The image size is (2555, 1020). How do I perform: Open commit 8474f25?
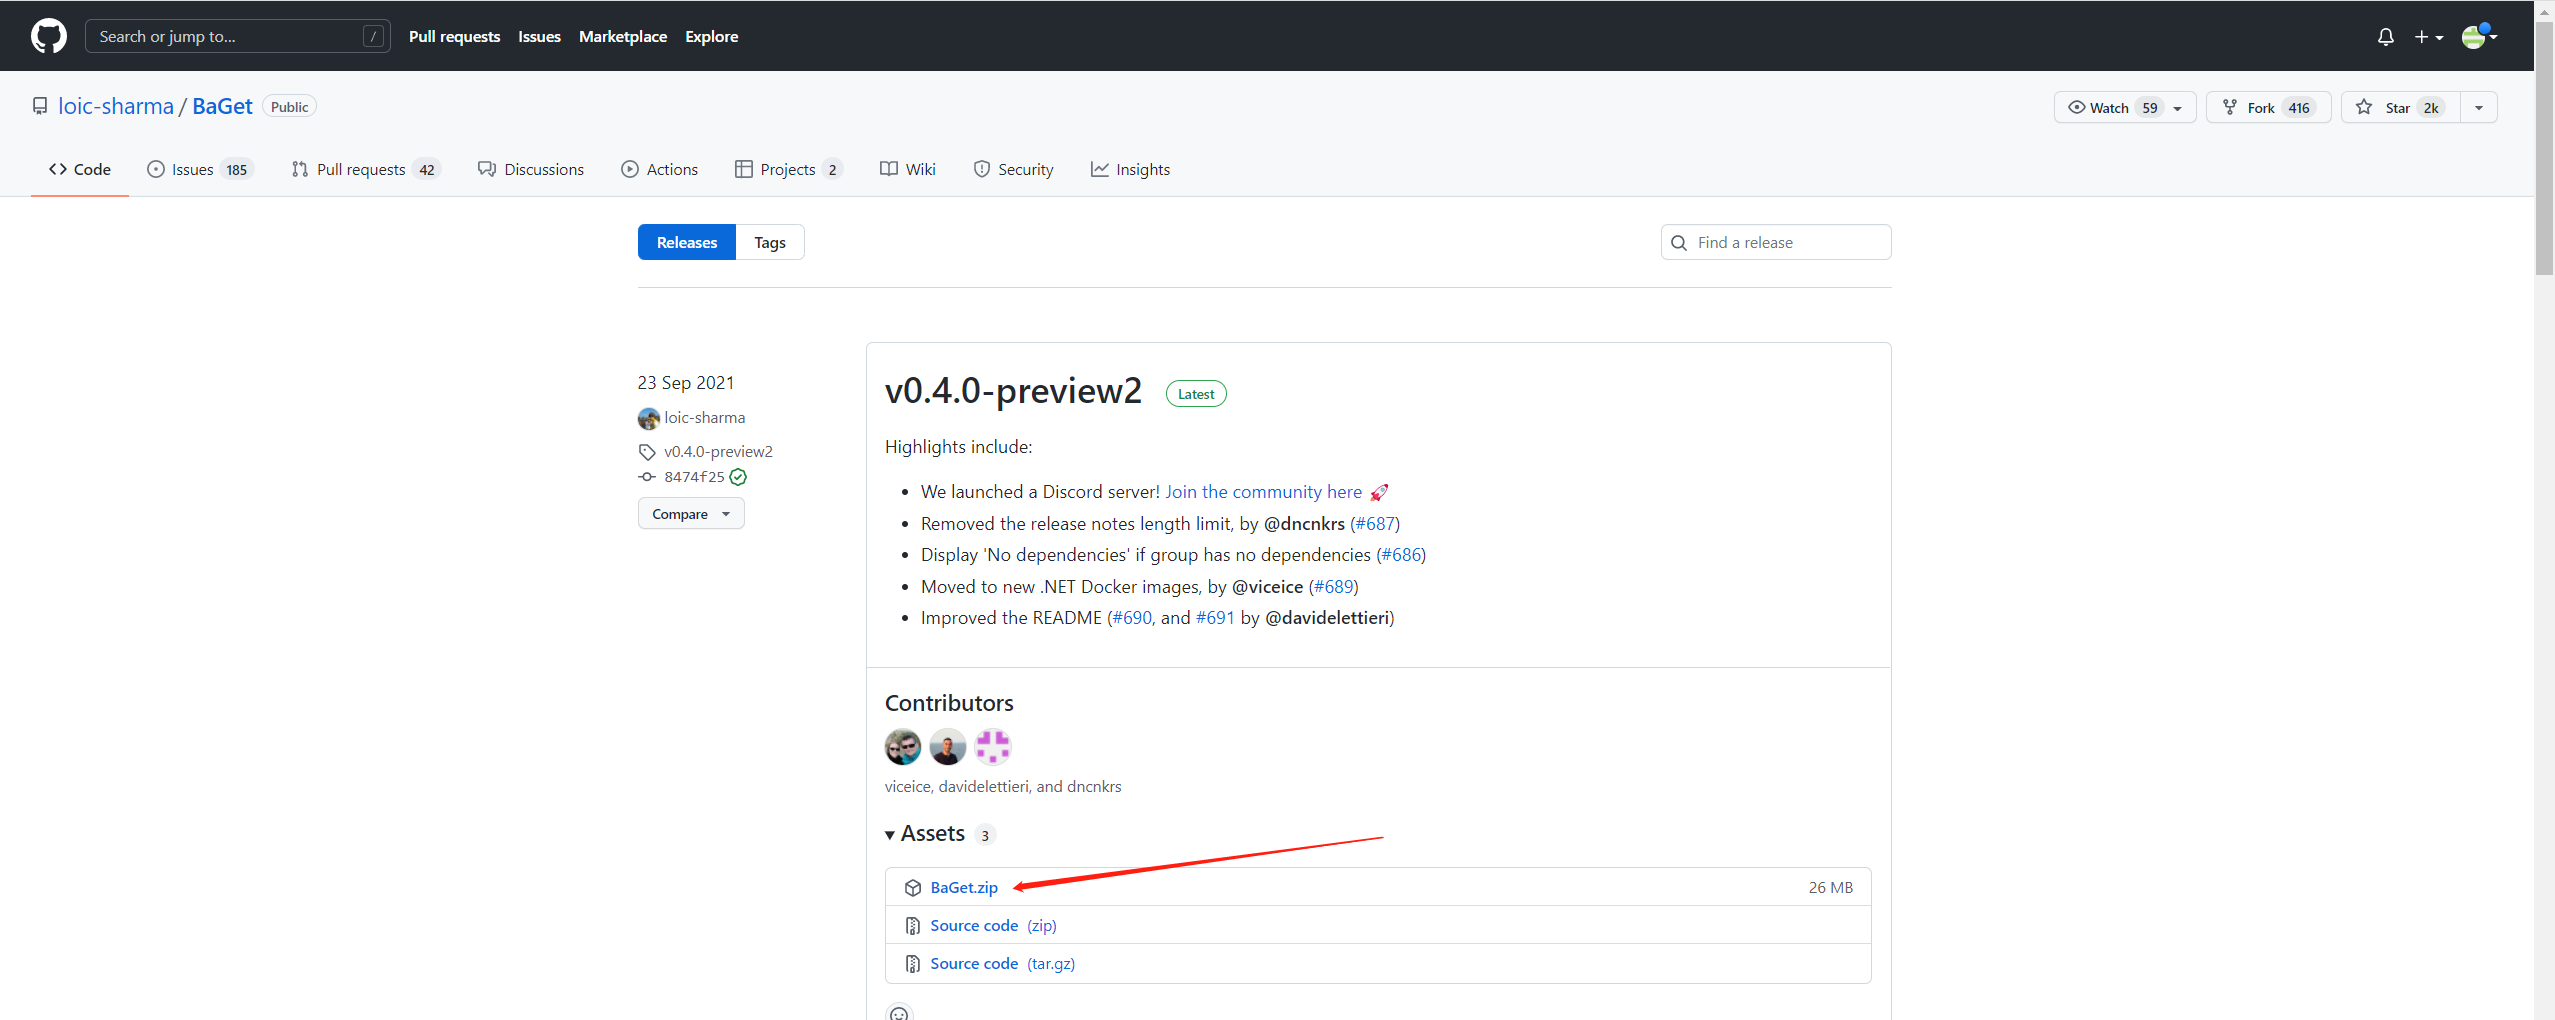coord(694,477)
